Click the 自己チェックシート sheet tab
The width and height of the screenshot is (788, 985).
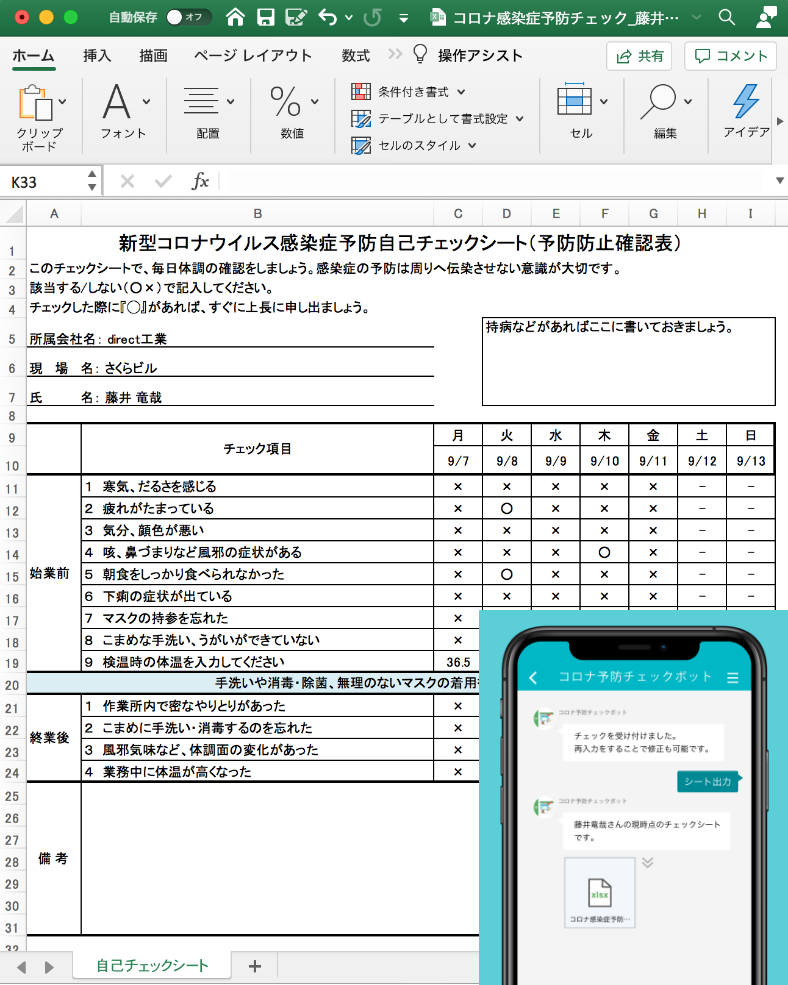tap(152, 966)
